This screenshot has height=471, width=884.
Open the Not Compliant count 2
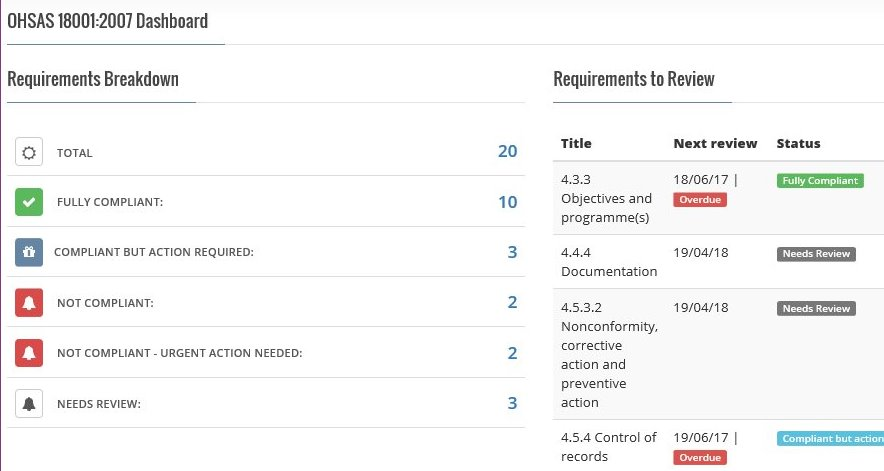pyautogui.click(x=512, y=302)
